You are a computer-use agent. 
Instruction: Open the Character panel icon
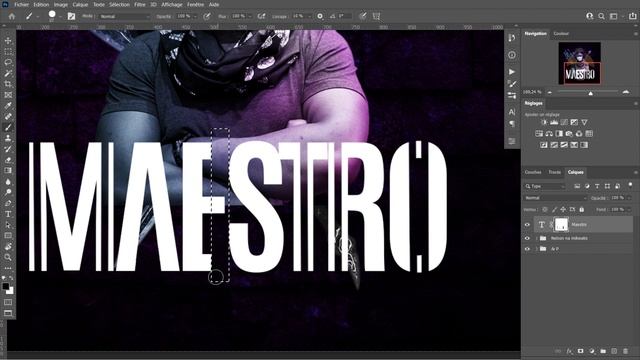click(512, 111)
